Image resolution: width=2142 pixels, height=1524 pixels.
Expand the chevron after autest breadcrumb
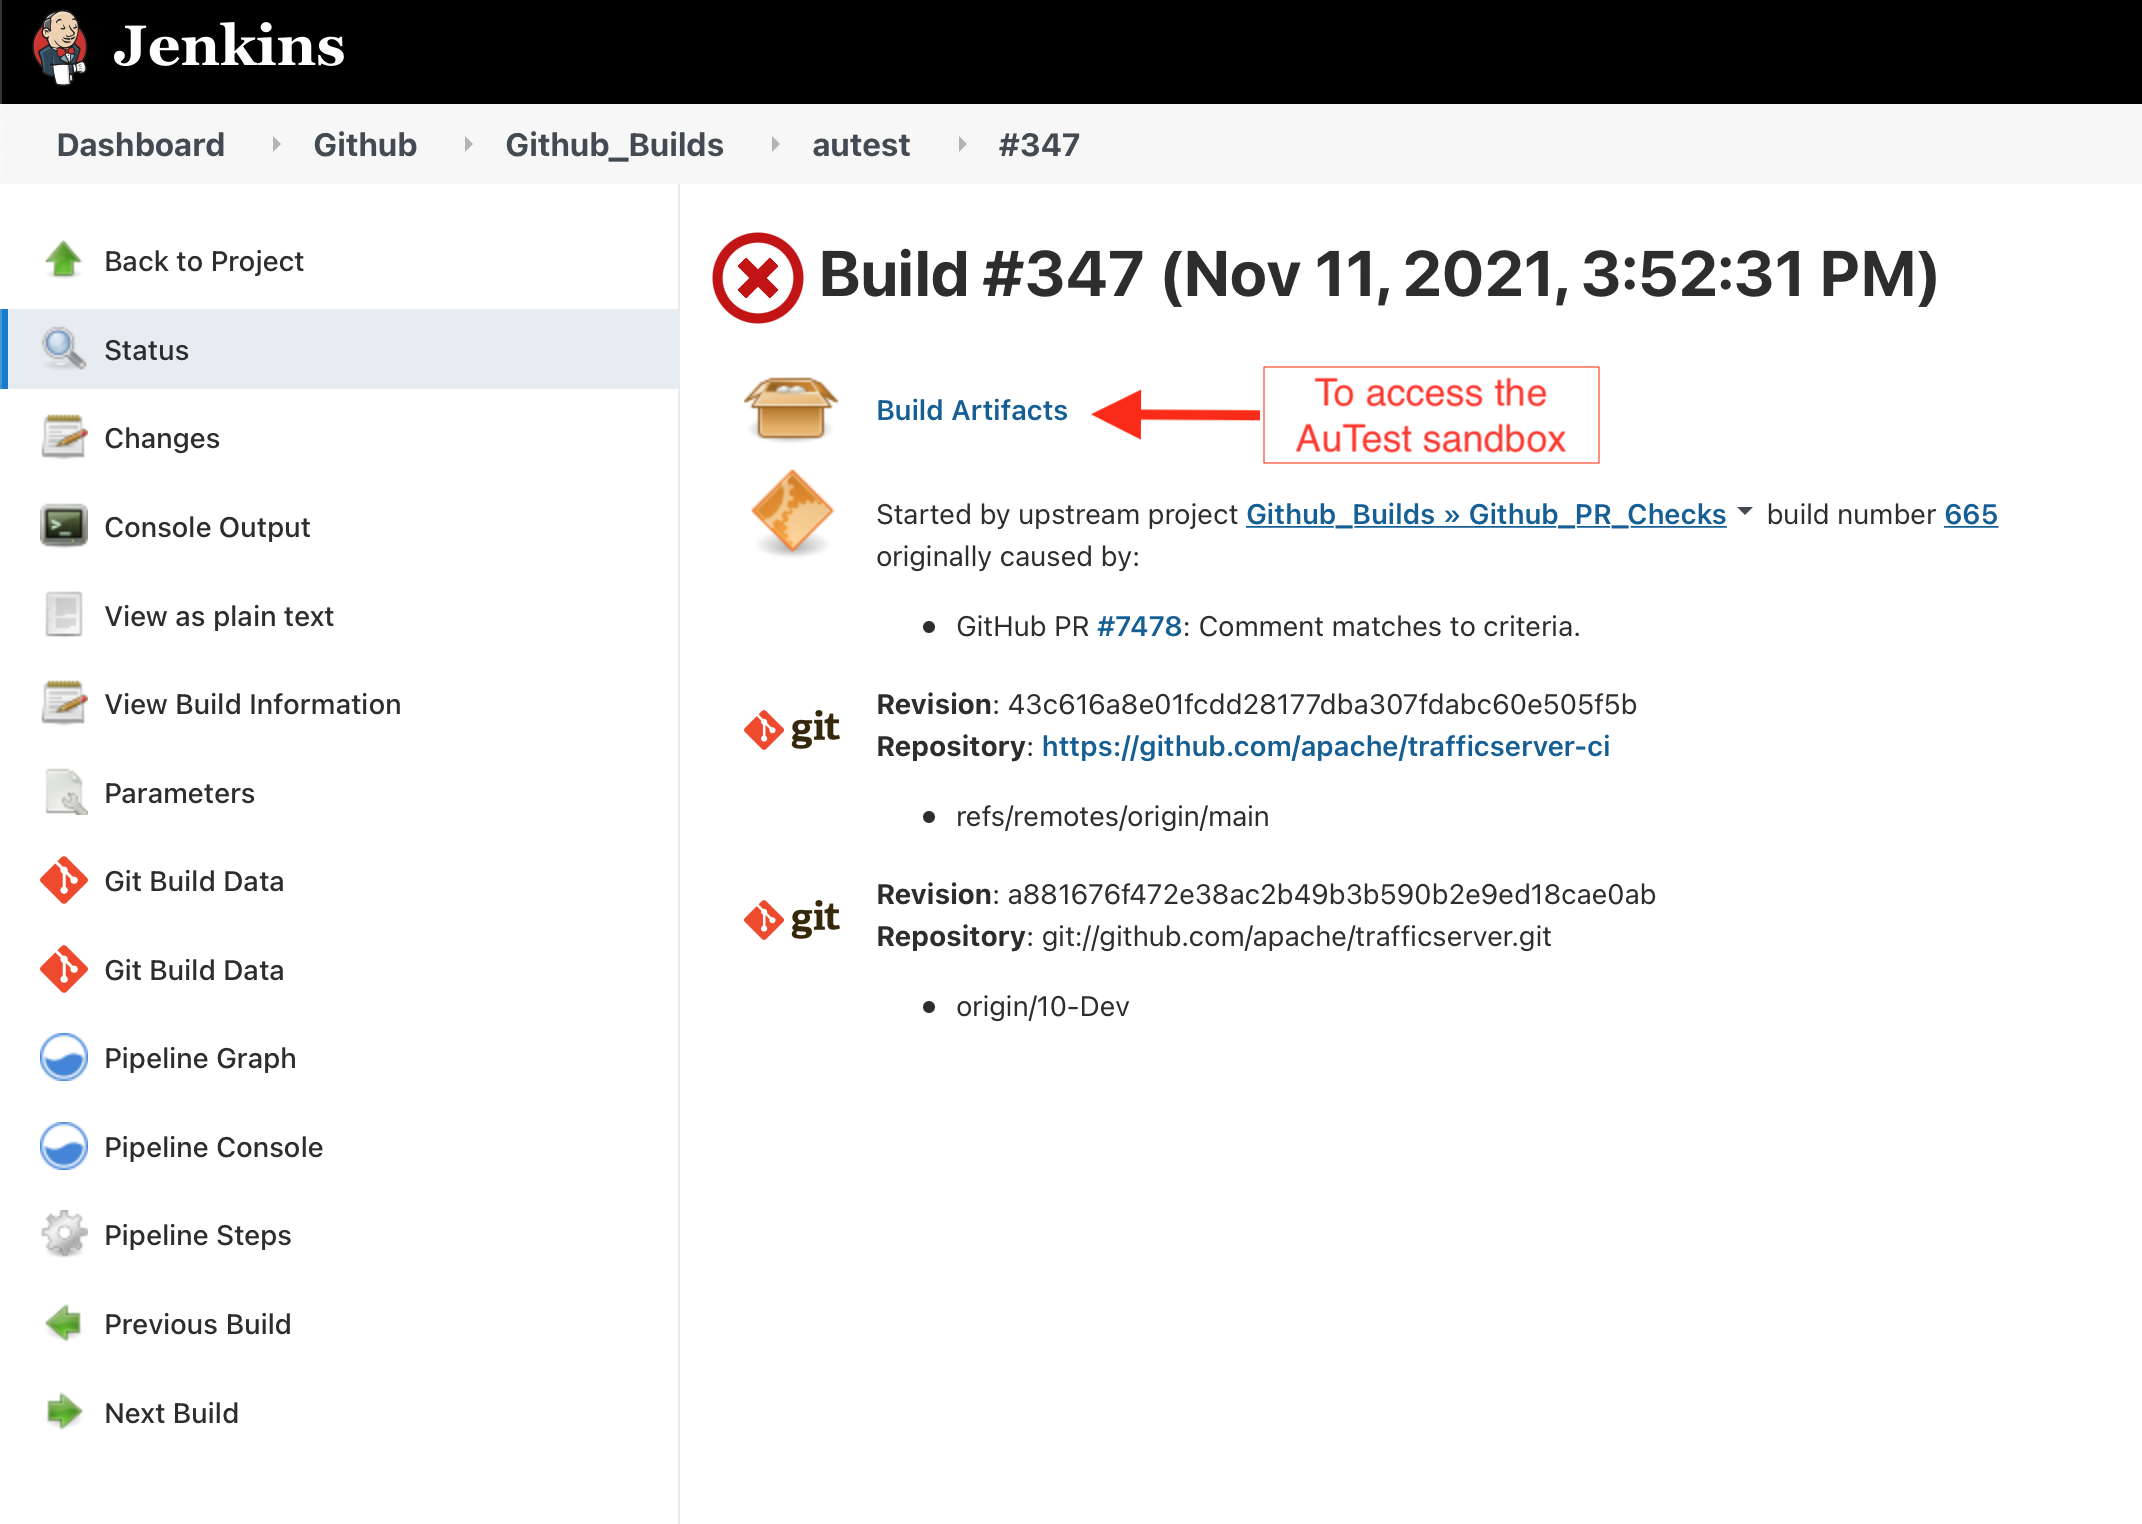(962, 144)
